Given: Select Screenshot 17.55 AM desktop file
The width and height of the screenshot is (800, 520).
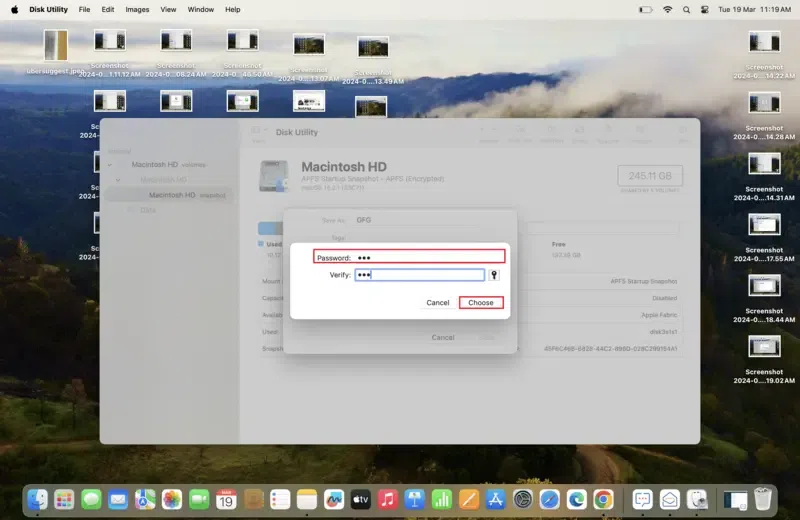Looking at the screenshot, I should (764, 238).
